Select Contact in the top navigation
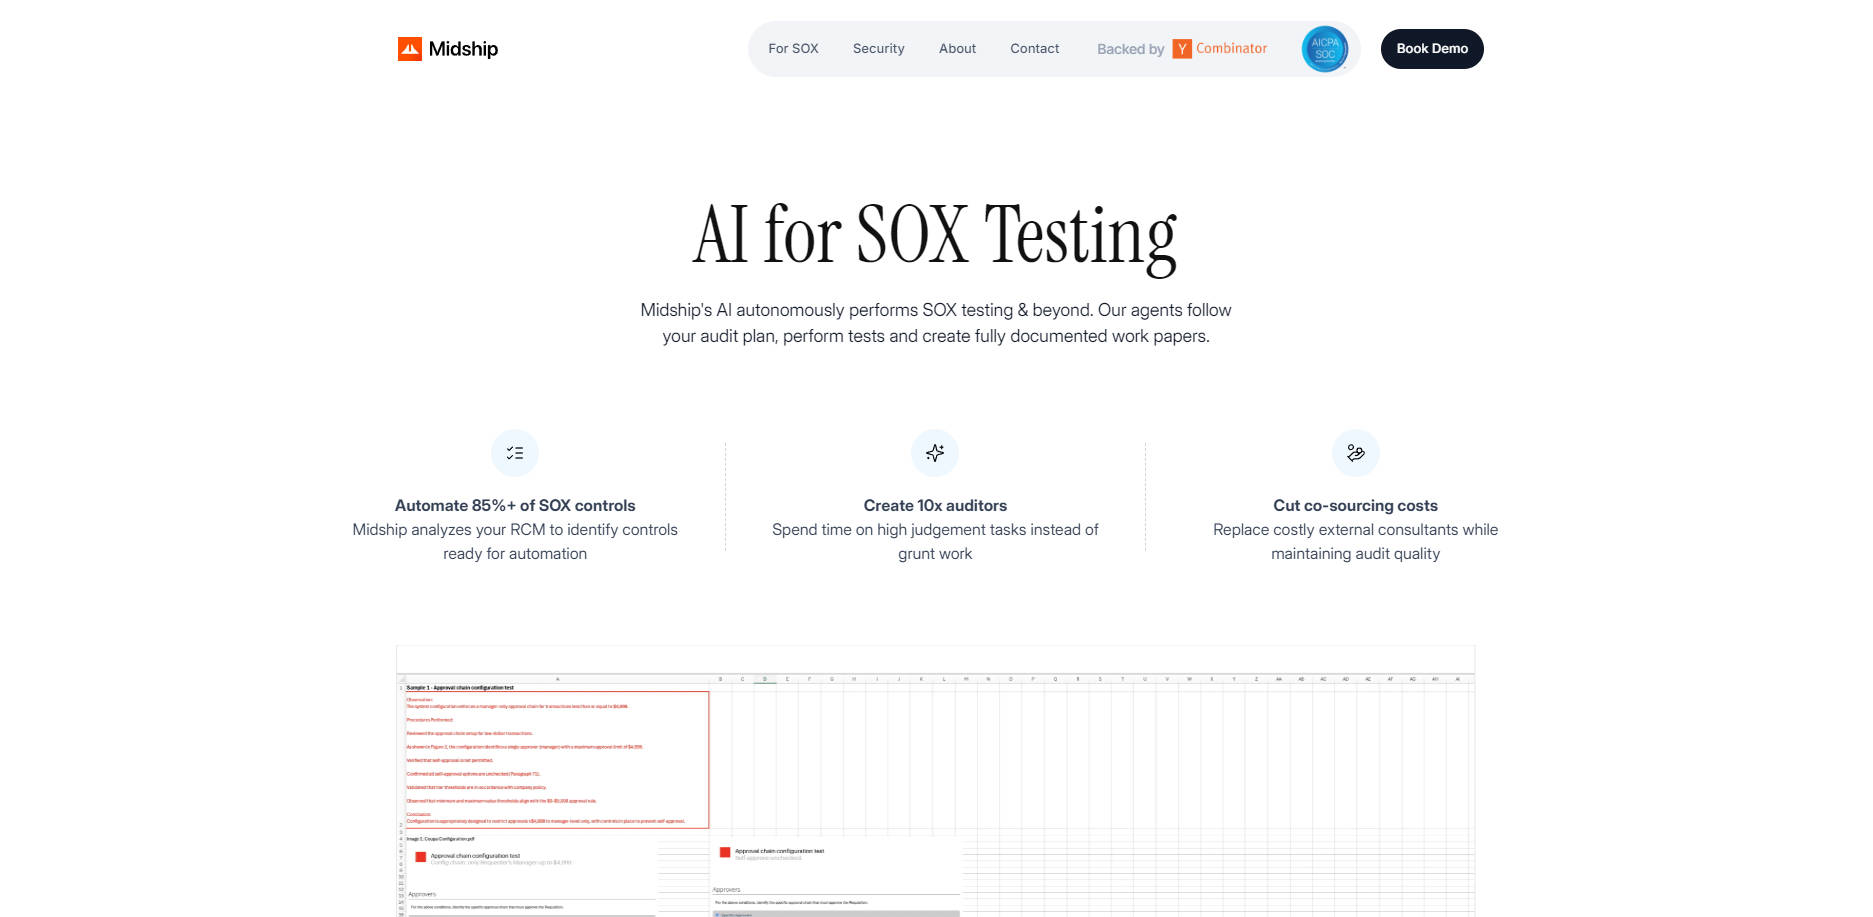The height and width of the screenshot is (917, 1873). click(x=1034, y=49)
